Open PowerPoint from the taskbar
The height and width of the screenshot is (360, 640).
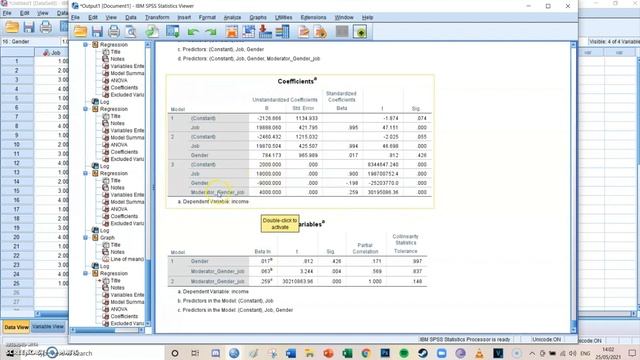point(328,353)
